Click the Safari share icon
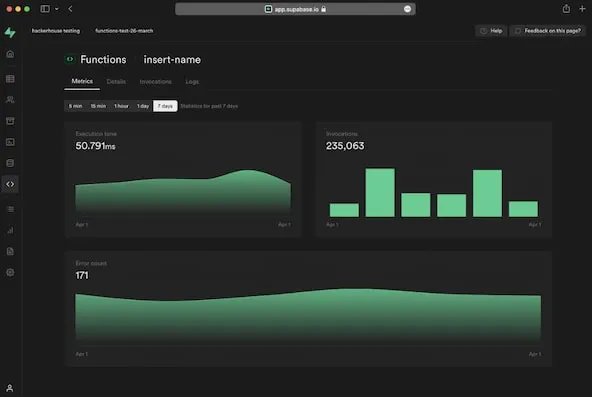This screenshot has height=397, width=592. coord(566,9)
